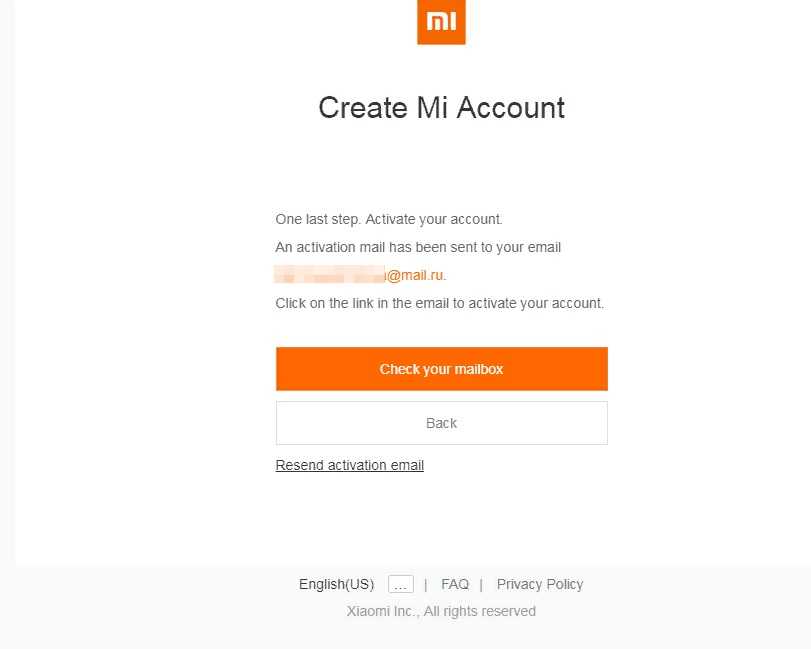View the Privacy Policy

point(539,584)
